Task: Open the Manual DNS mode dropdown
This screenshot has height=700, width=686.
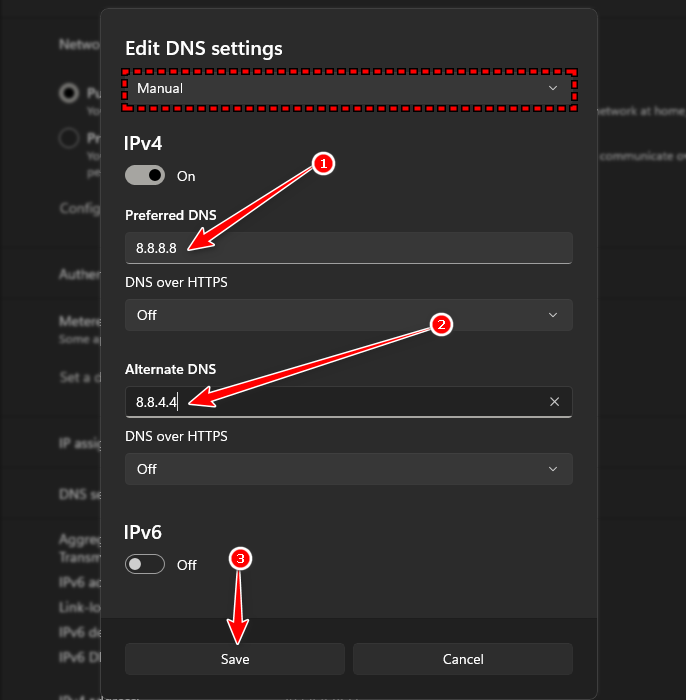Action: [348, 88]
